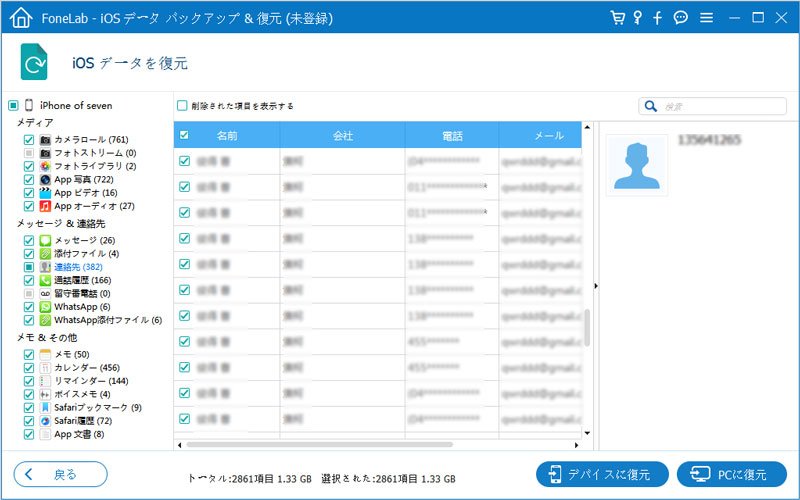Viewport: 800px width, 500px height.
Task: Click the App 写真 icon
Action: (x=45, y=179)
